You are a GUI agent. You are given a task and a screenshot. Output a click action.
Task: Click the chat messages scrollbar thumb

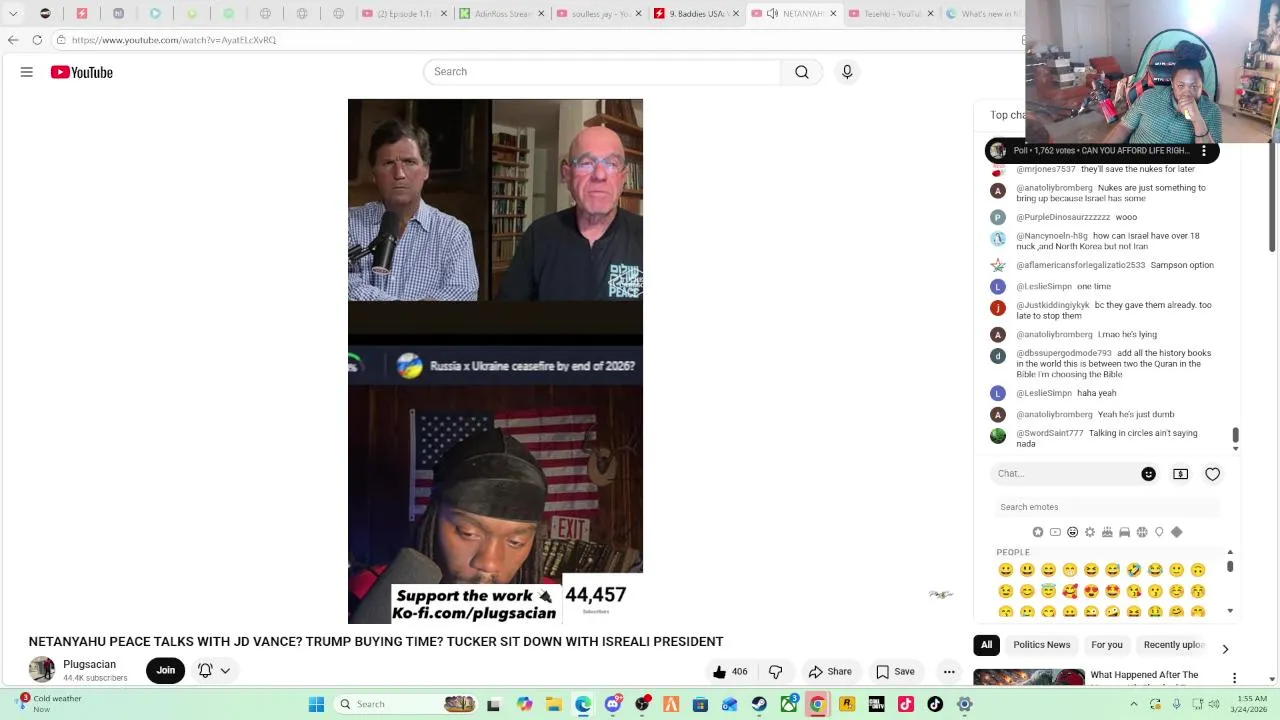[x=1235, y=435]
